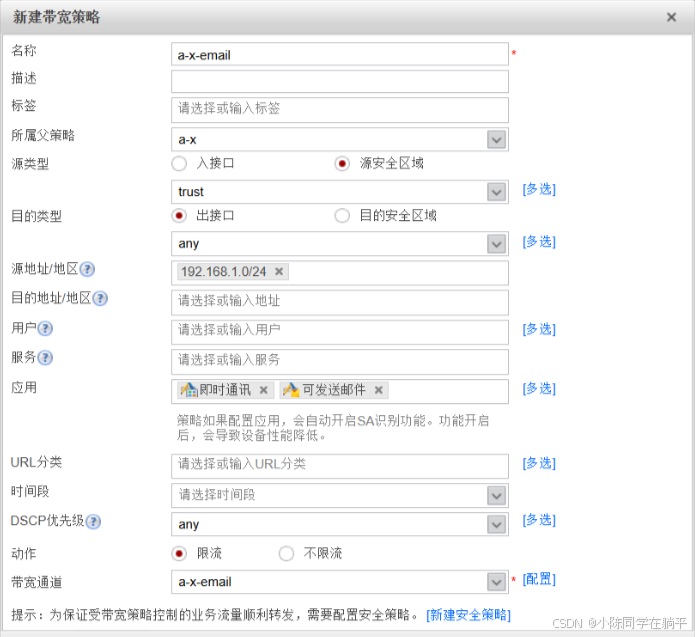Viewport: 695px width, 637px height.
Task: Remove the 即时通讯 application tag
Action: (263, 390)
